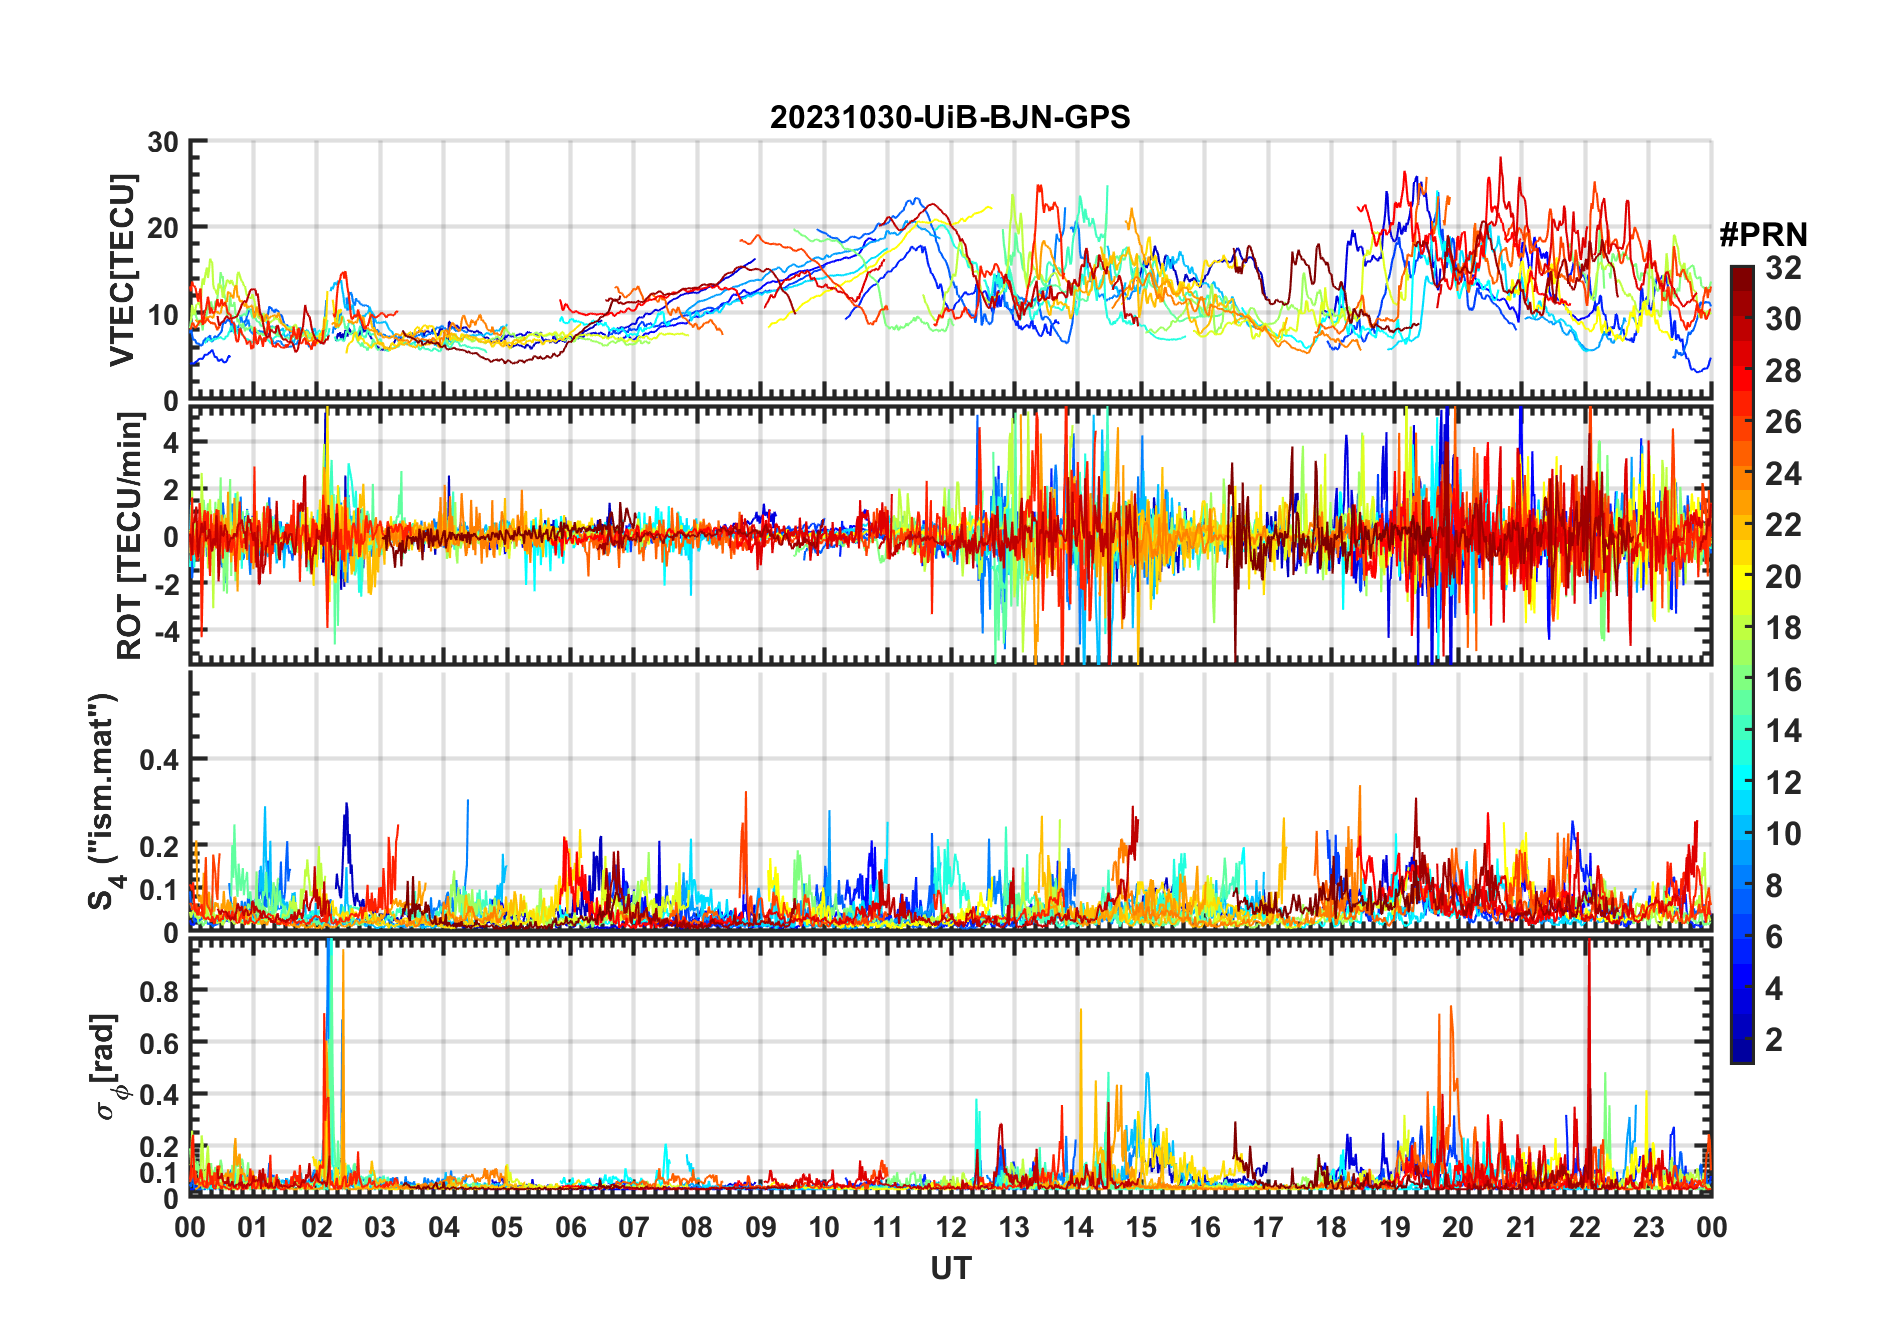Viewport: 1902px width, 1330px height.
Task: Click the 30 tick on VTEC axis
Action: pos(163,142)
